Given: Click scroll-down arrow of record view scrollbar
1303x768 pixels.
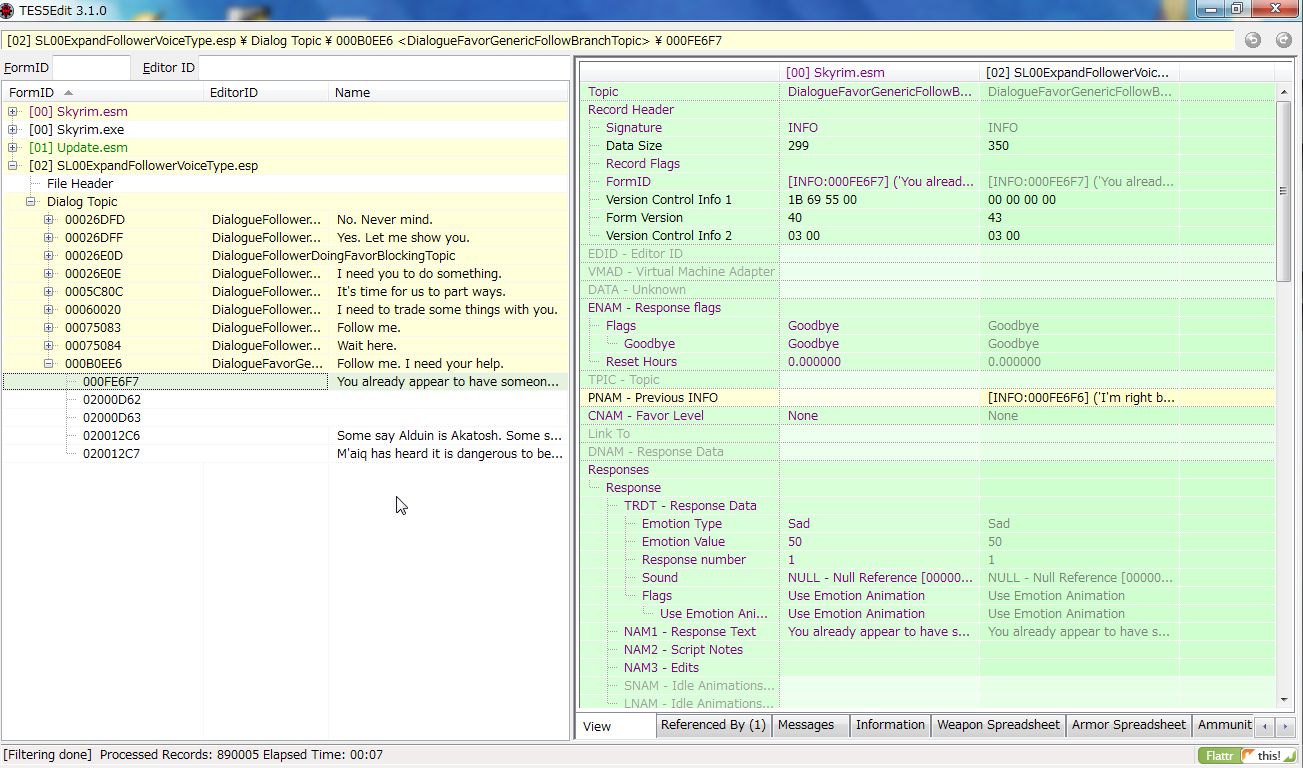Looking at the screenshot, I should coord(1284,701).
